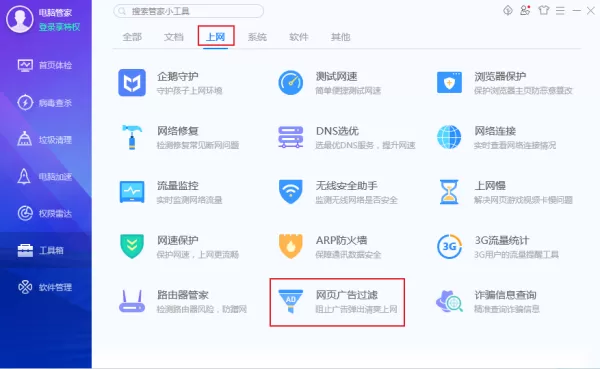Click the upgrade arrow icon in title bar
Viewport: 600px width, 369px height.
click(508, 10)
